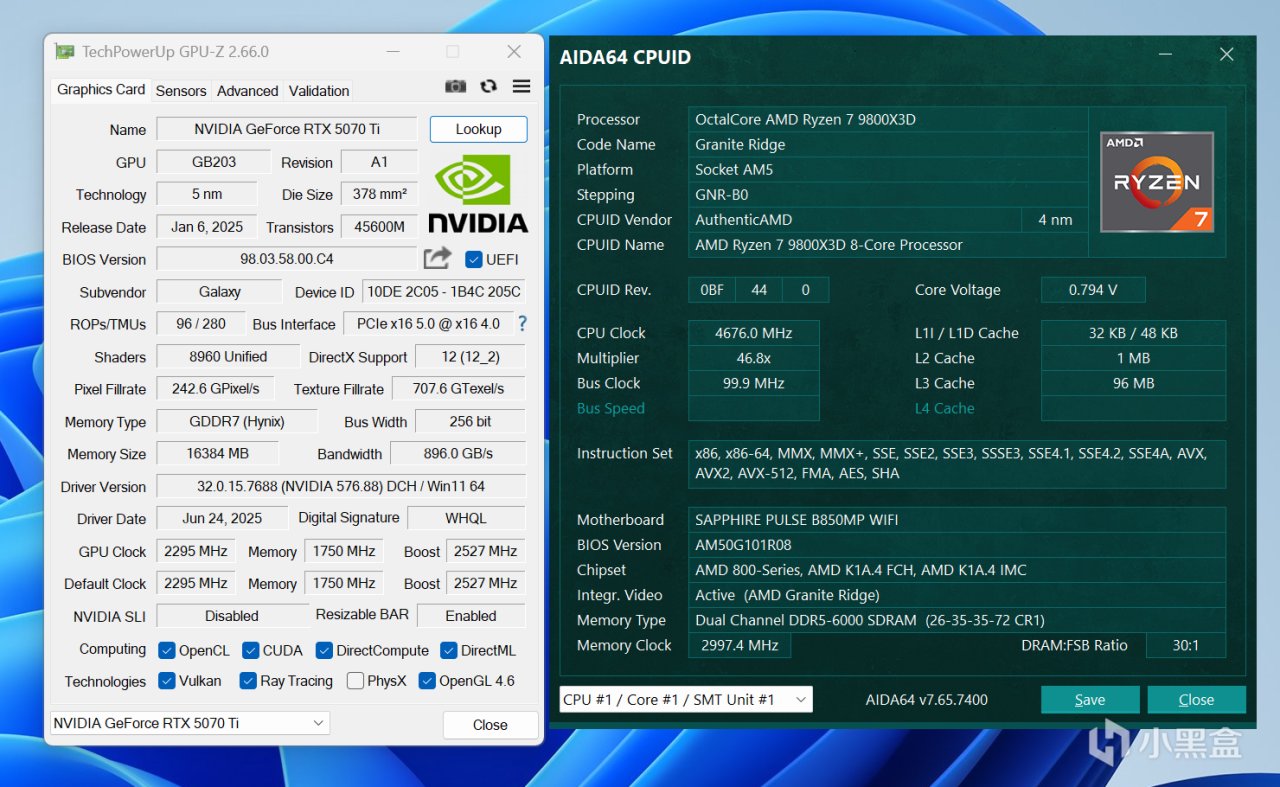Toggle the Ray Tracing checkbox
Image resolution: width=1280 pixels, height=787 pixels.
click(248, 681)
